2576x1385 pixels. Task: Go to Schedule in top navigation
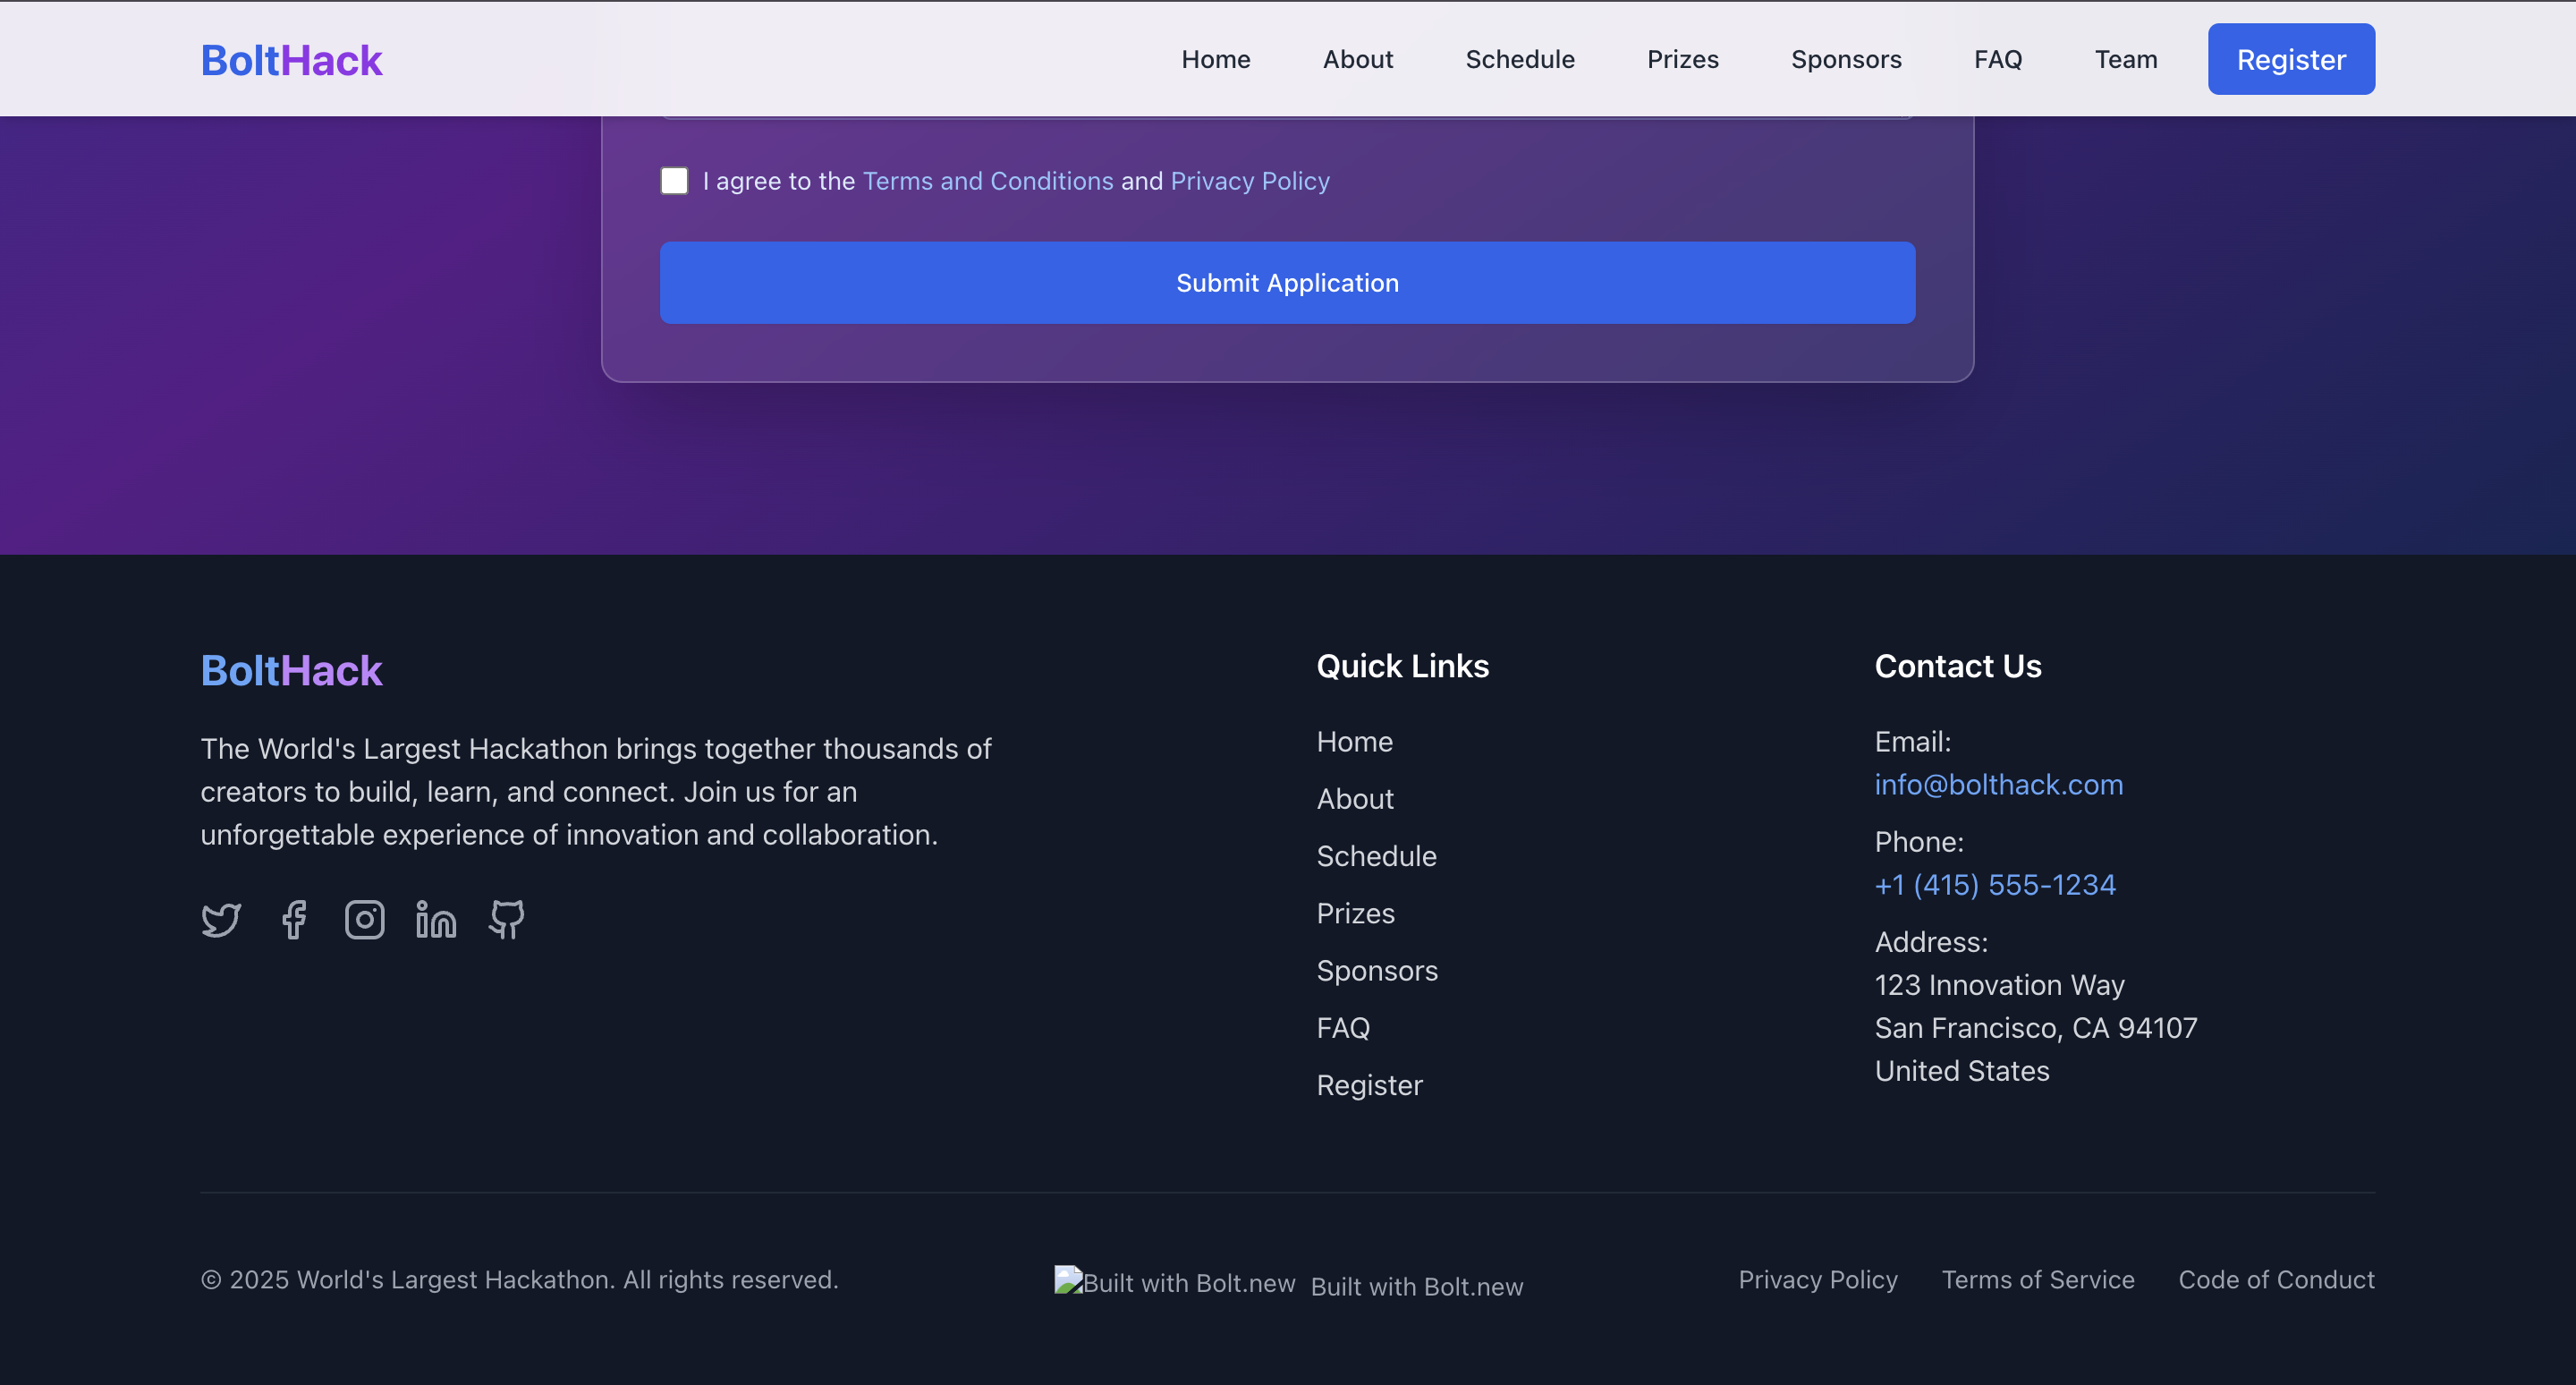(x=1519, y=60)
